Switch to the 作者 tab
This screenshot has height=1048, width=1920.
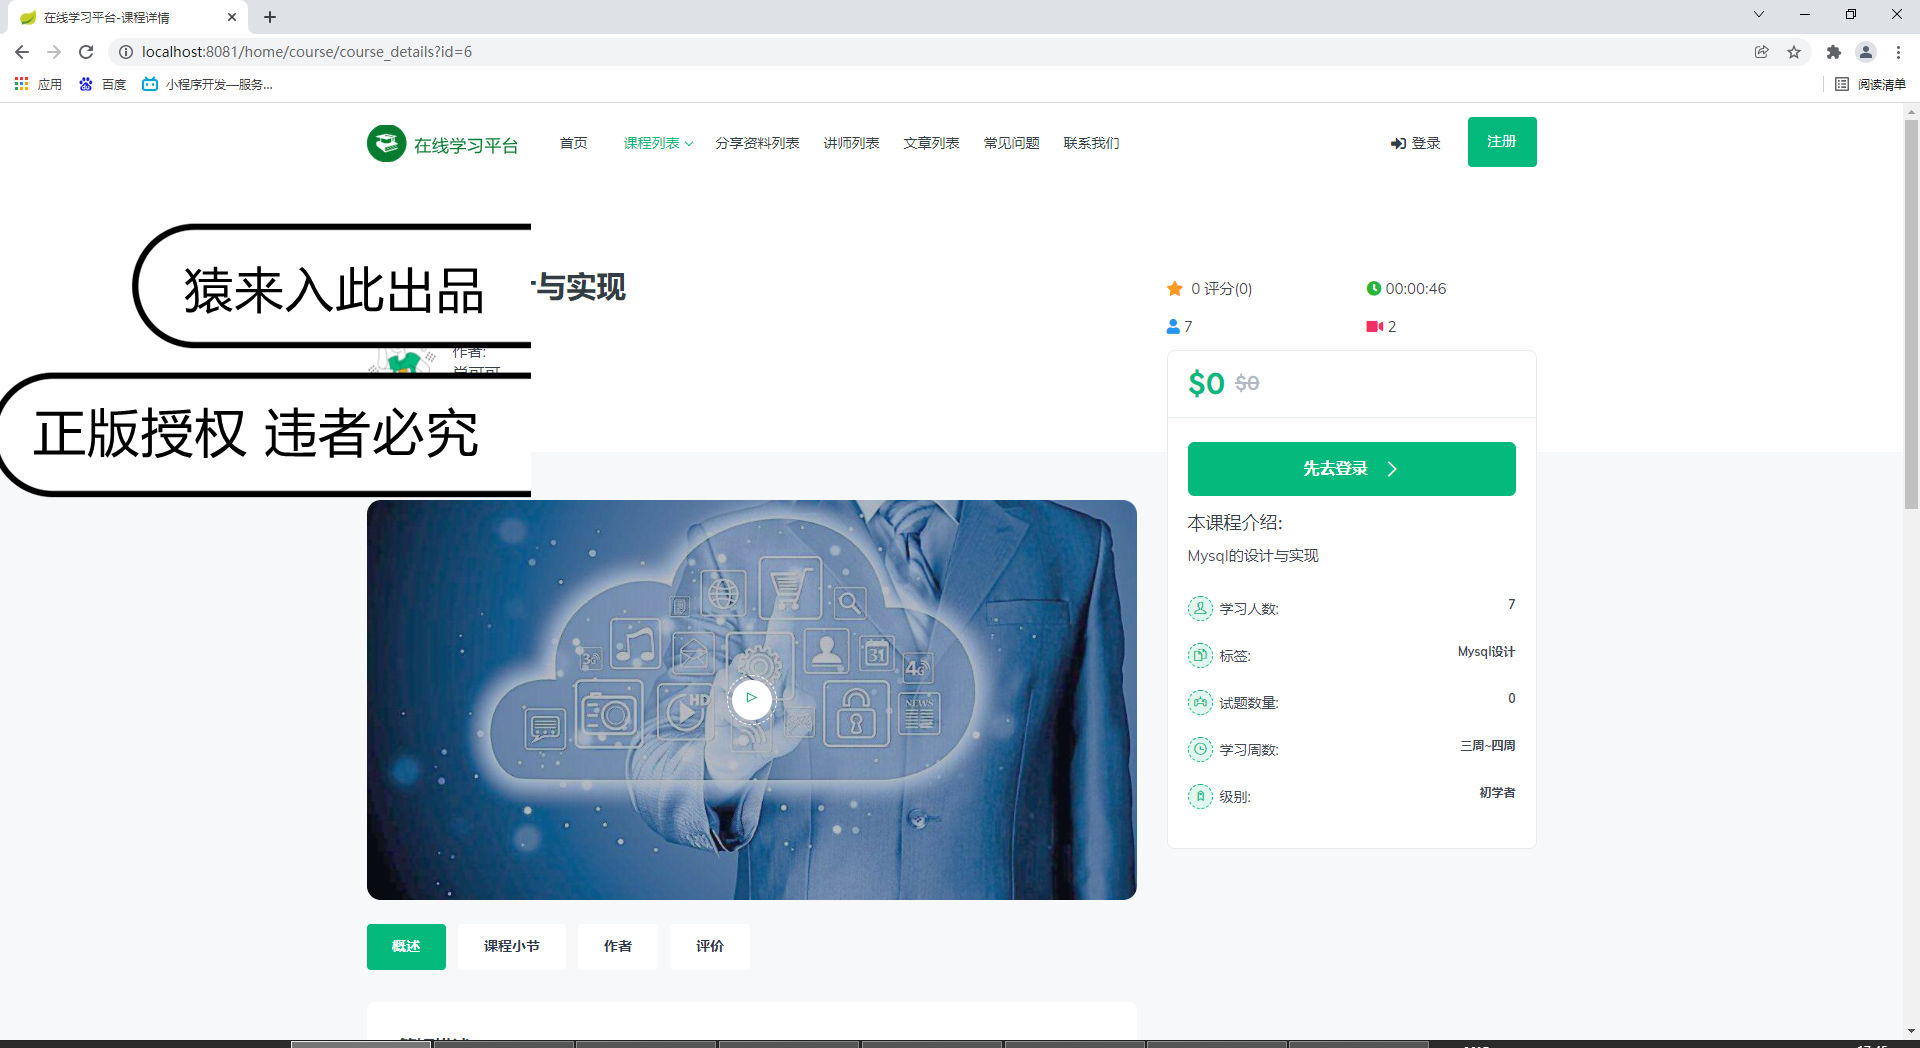(x=618, y=946)
